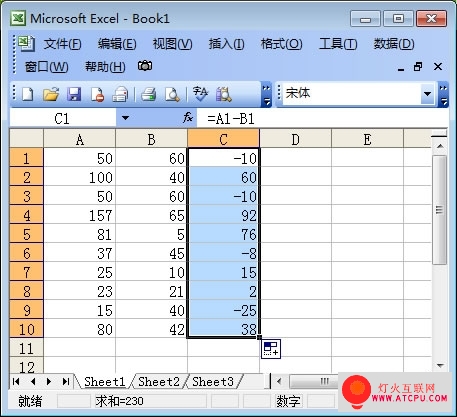
Task: Open the Auto Fill Options button below C10
Action: tap(271, 349)
